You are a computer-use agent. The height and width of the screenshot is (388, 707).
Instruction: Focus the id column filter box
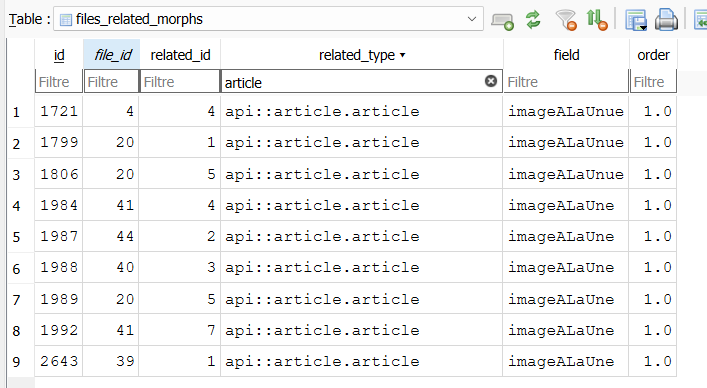59,82
